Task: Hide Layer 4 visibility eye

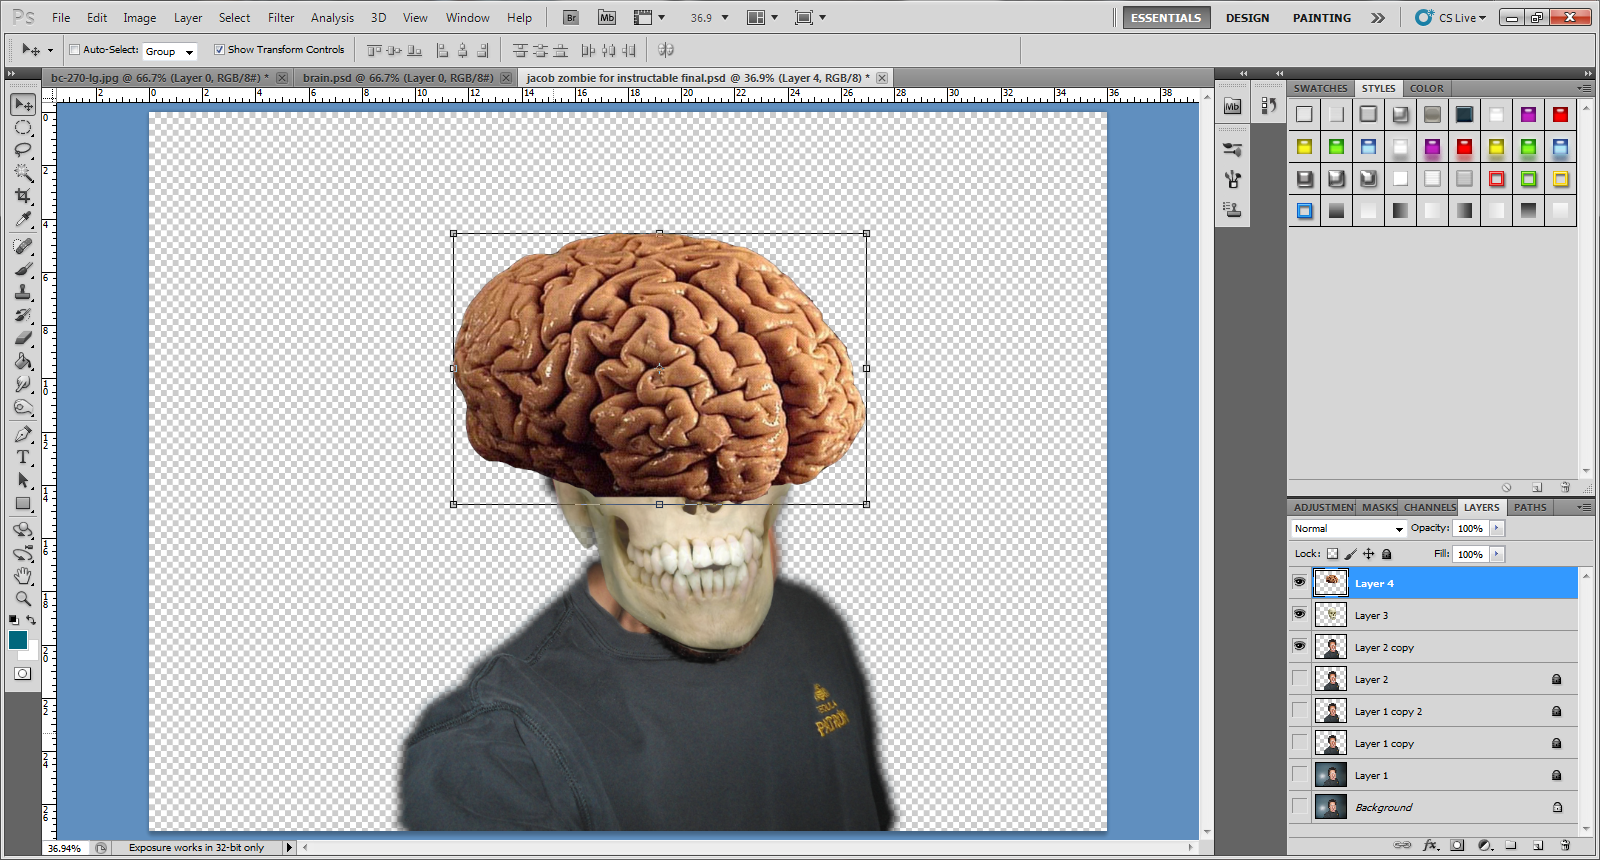Action: (1299, 582)
